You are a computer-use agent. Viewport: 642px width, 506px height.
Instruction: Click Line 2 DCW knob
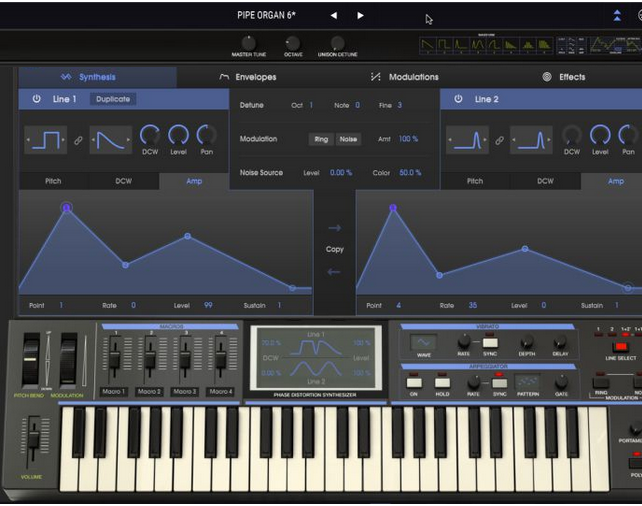tap(572, 135)
